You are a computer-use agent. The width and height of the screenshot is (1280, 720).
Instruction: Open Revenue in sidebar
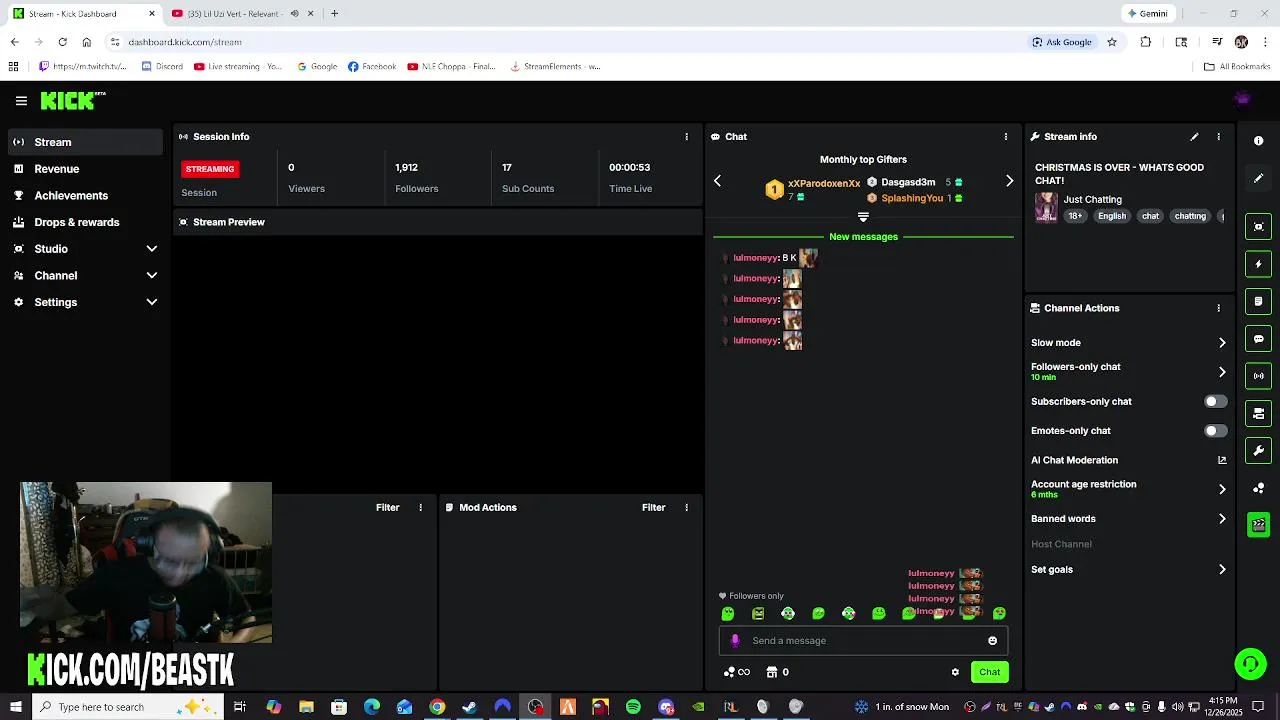point(85,169)
